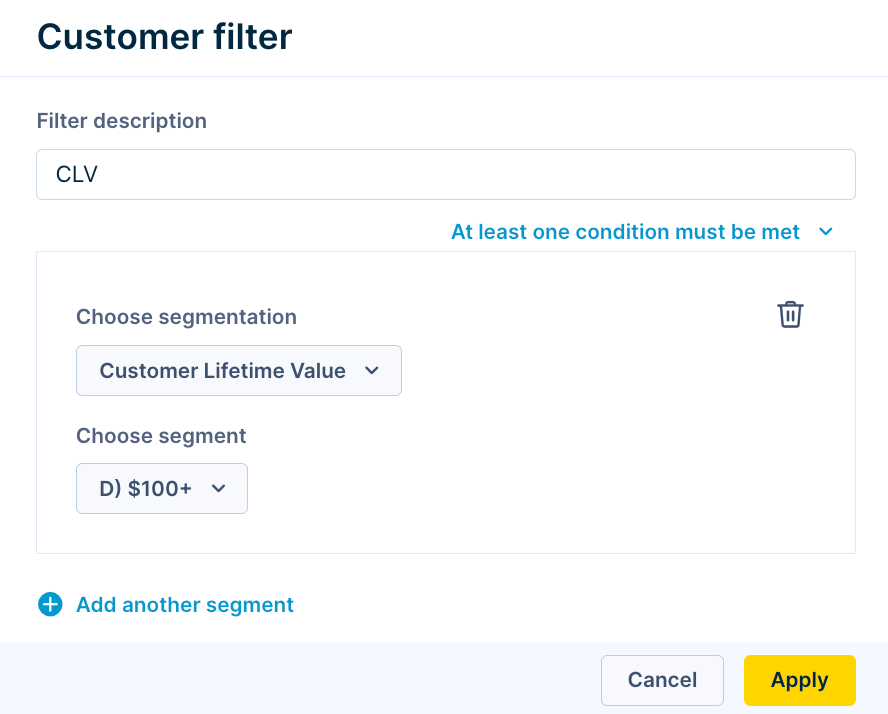Click the CLV text in the description
Screen dimensions: 888x714
point(76,174)
